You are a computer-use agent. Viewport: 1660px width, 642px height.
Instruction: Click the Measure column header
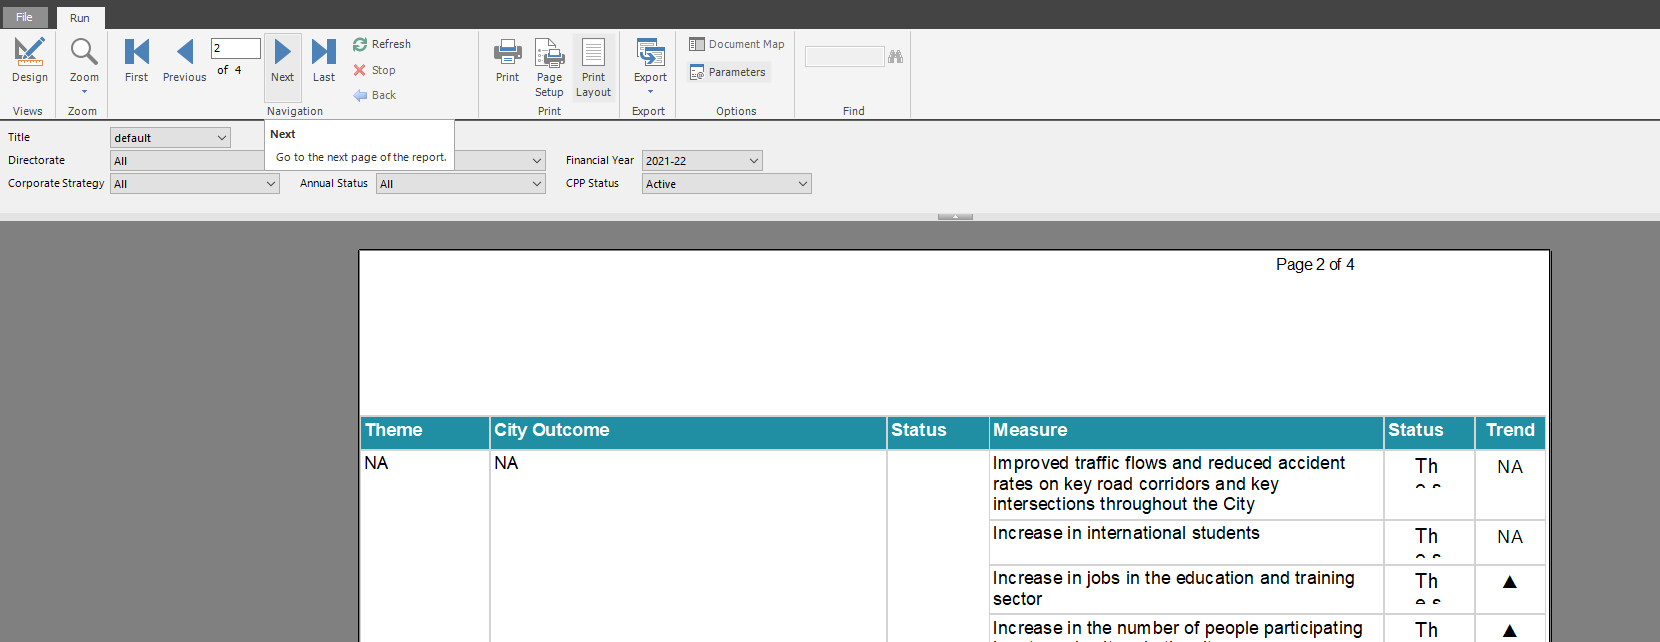pos(1187,432)
